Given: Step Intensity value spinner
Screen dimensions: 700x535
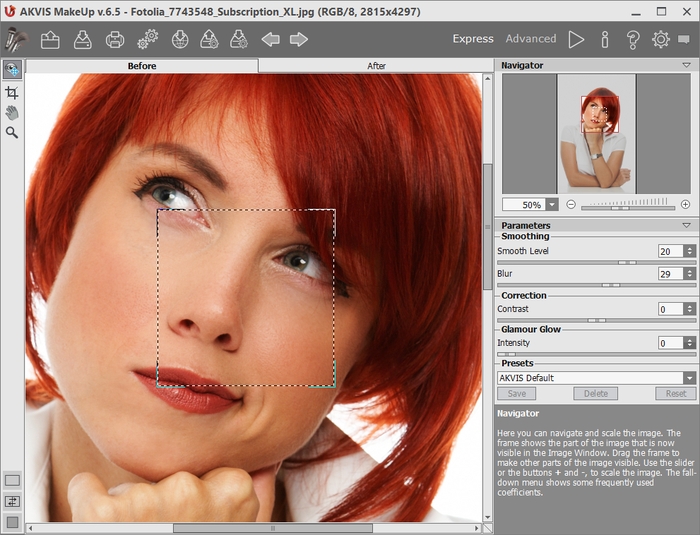Looking at the screenshot, I should click(x=690, y=343).
